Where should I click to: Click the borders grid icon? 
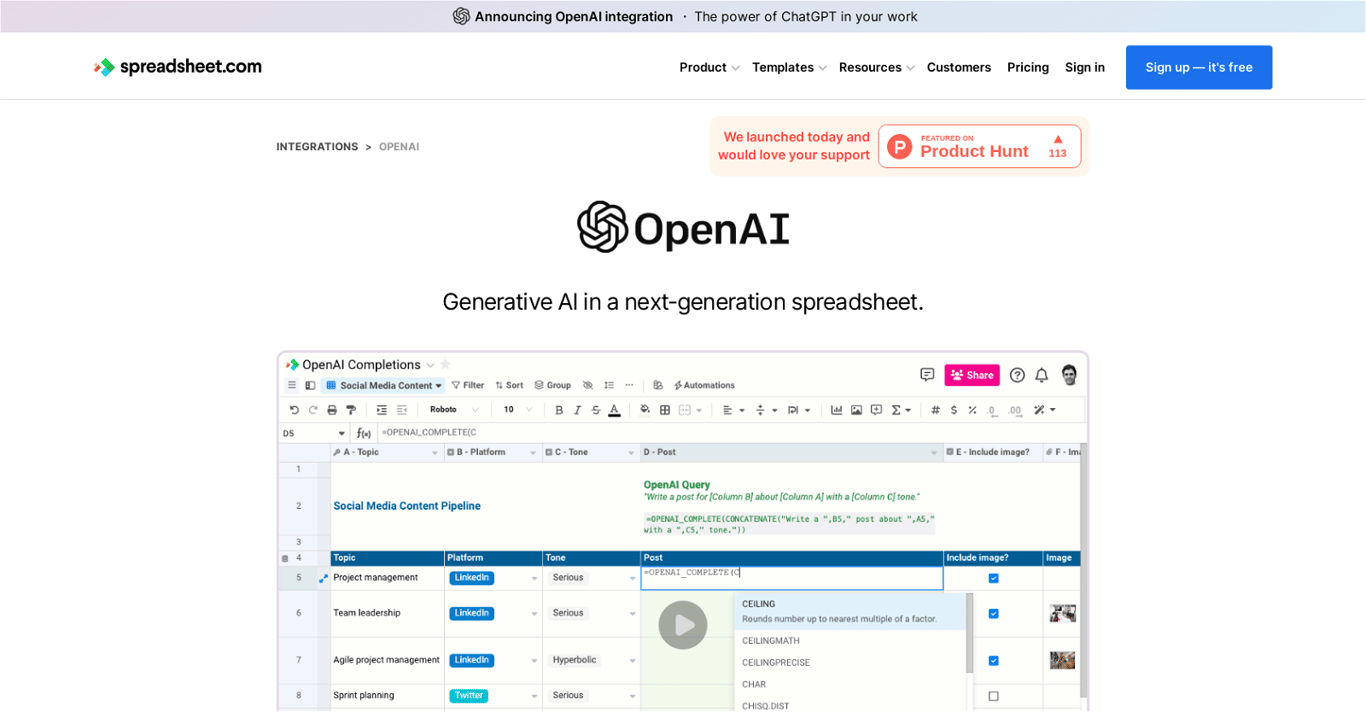pyautogui.click(x=665, y=410)
